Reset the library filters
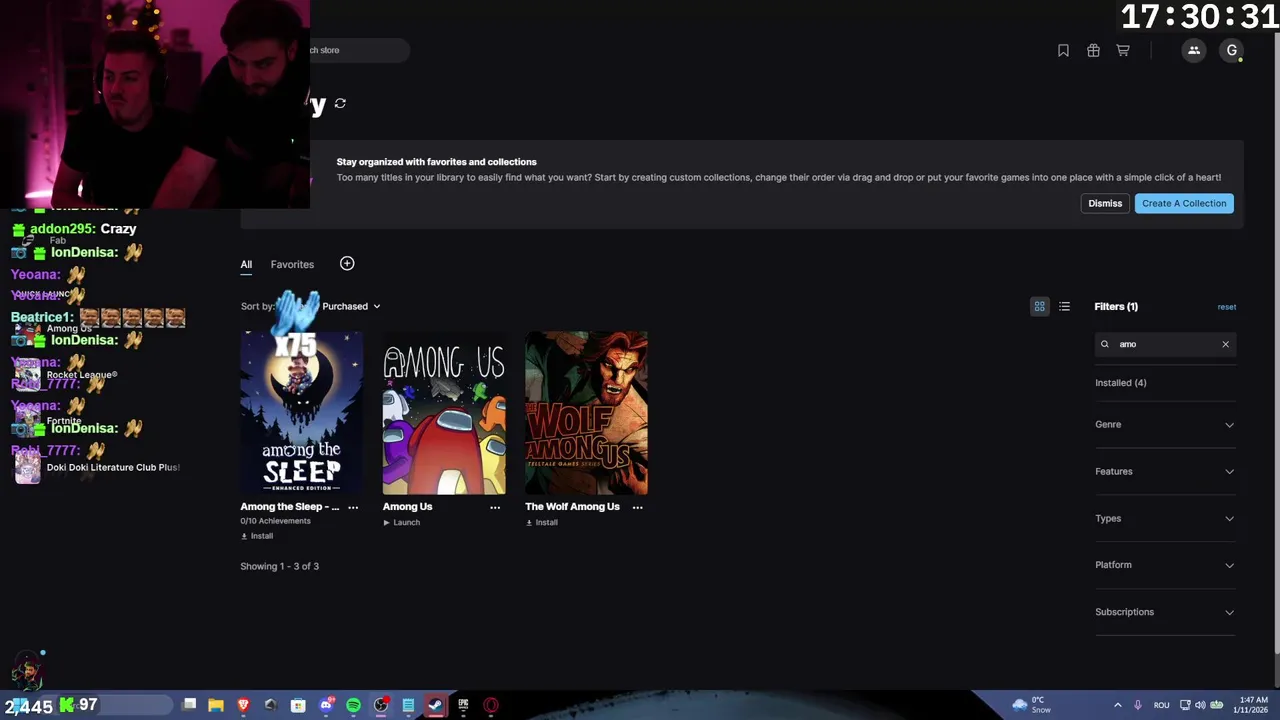The image size is (1280, 720). [1227, 307]
